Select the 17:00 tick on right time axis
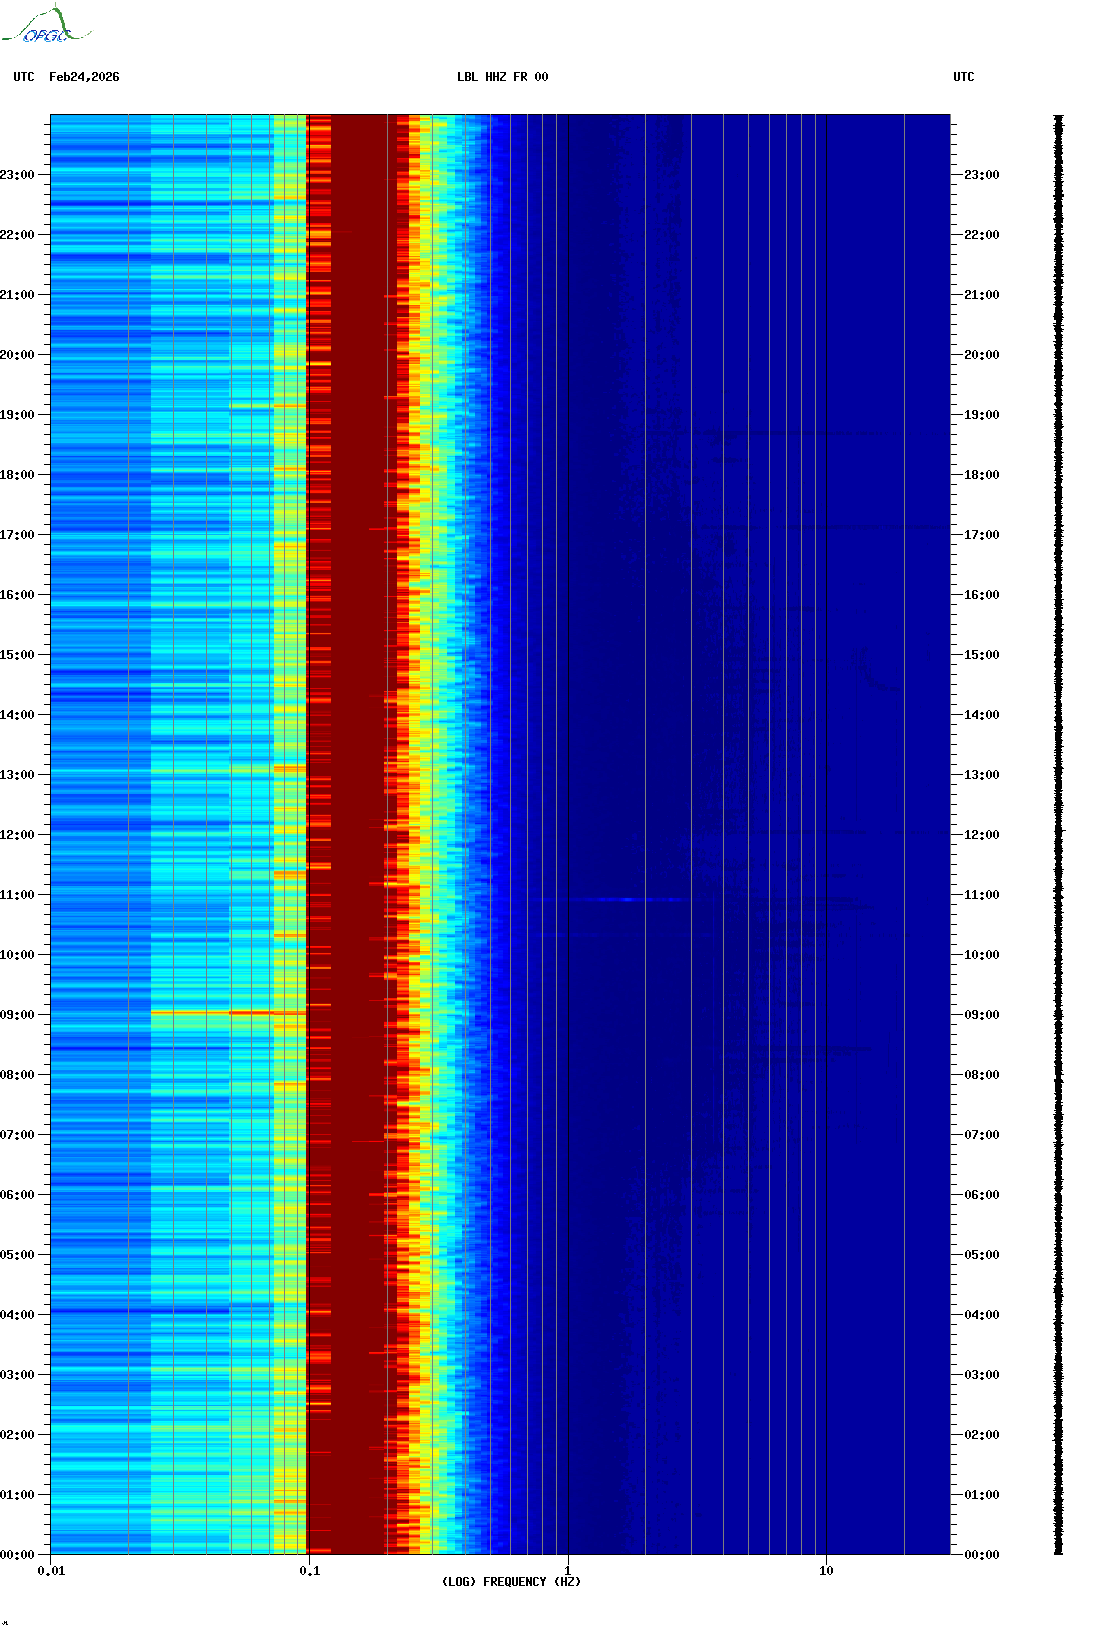Viewport: 1102px width, 1634px height. [x=981, y=535]
